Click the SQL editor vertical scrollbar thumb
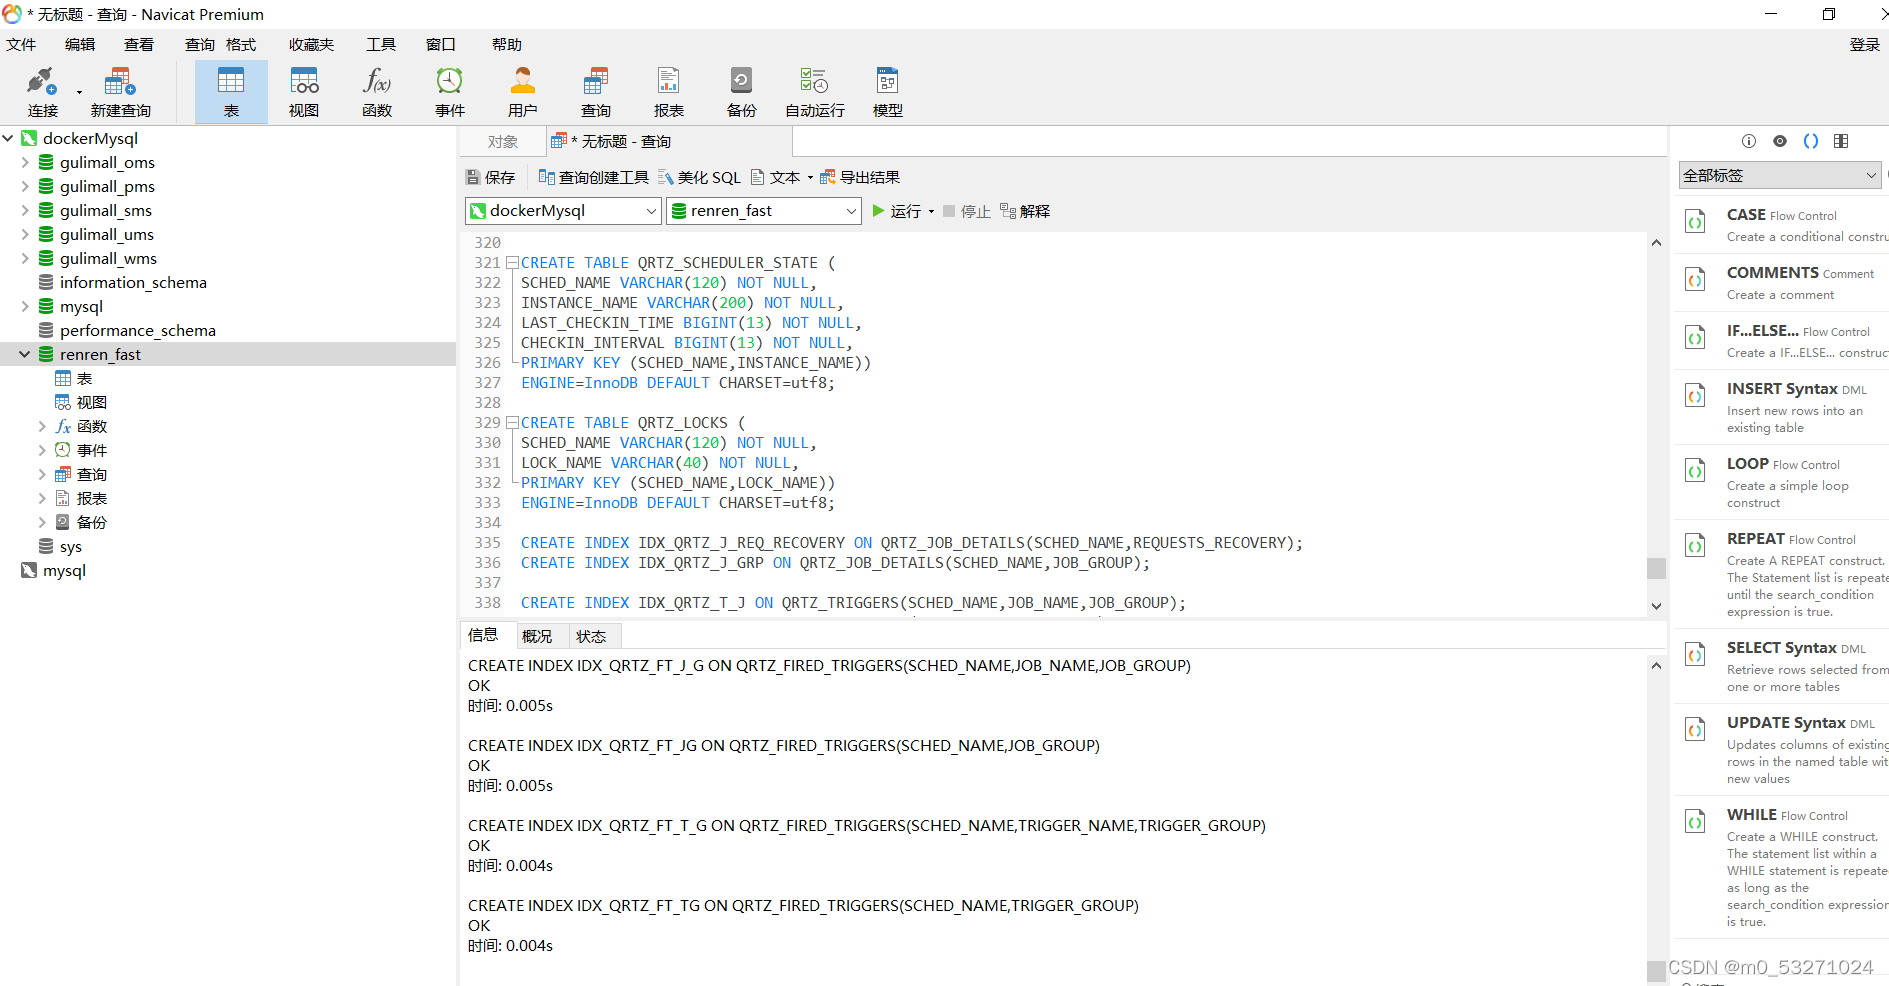 1656,568
